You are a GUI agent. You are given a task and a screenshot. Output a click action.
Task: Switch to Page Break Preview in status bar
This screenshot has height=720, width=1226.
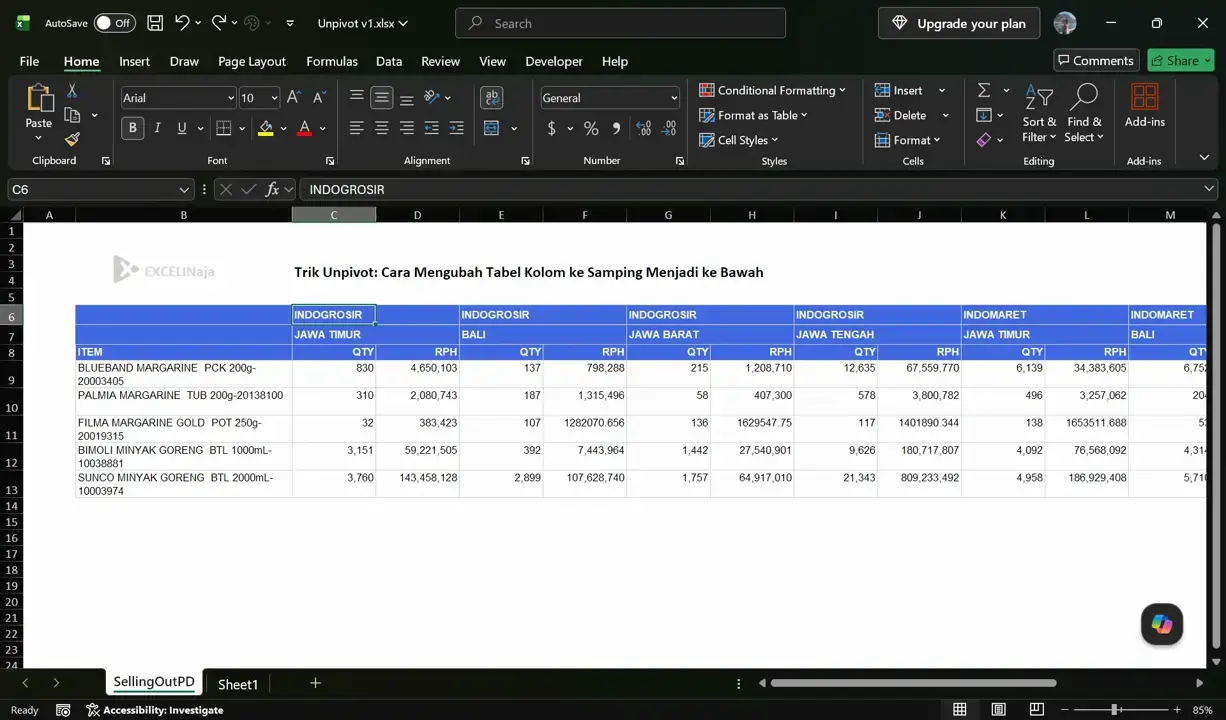click(x=1036, y=709)
